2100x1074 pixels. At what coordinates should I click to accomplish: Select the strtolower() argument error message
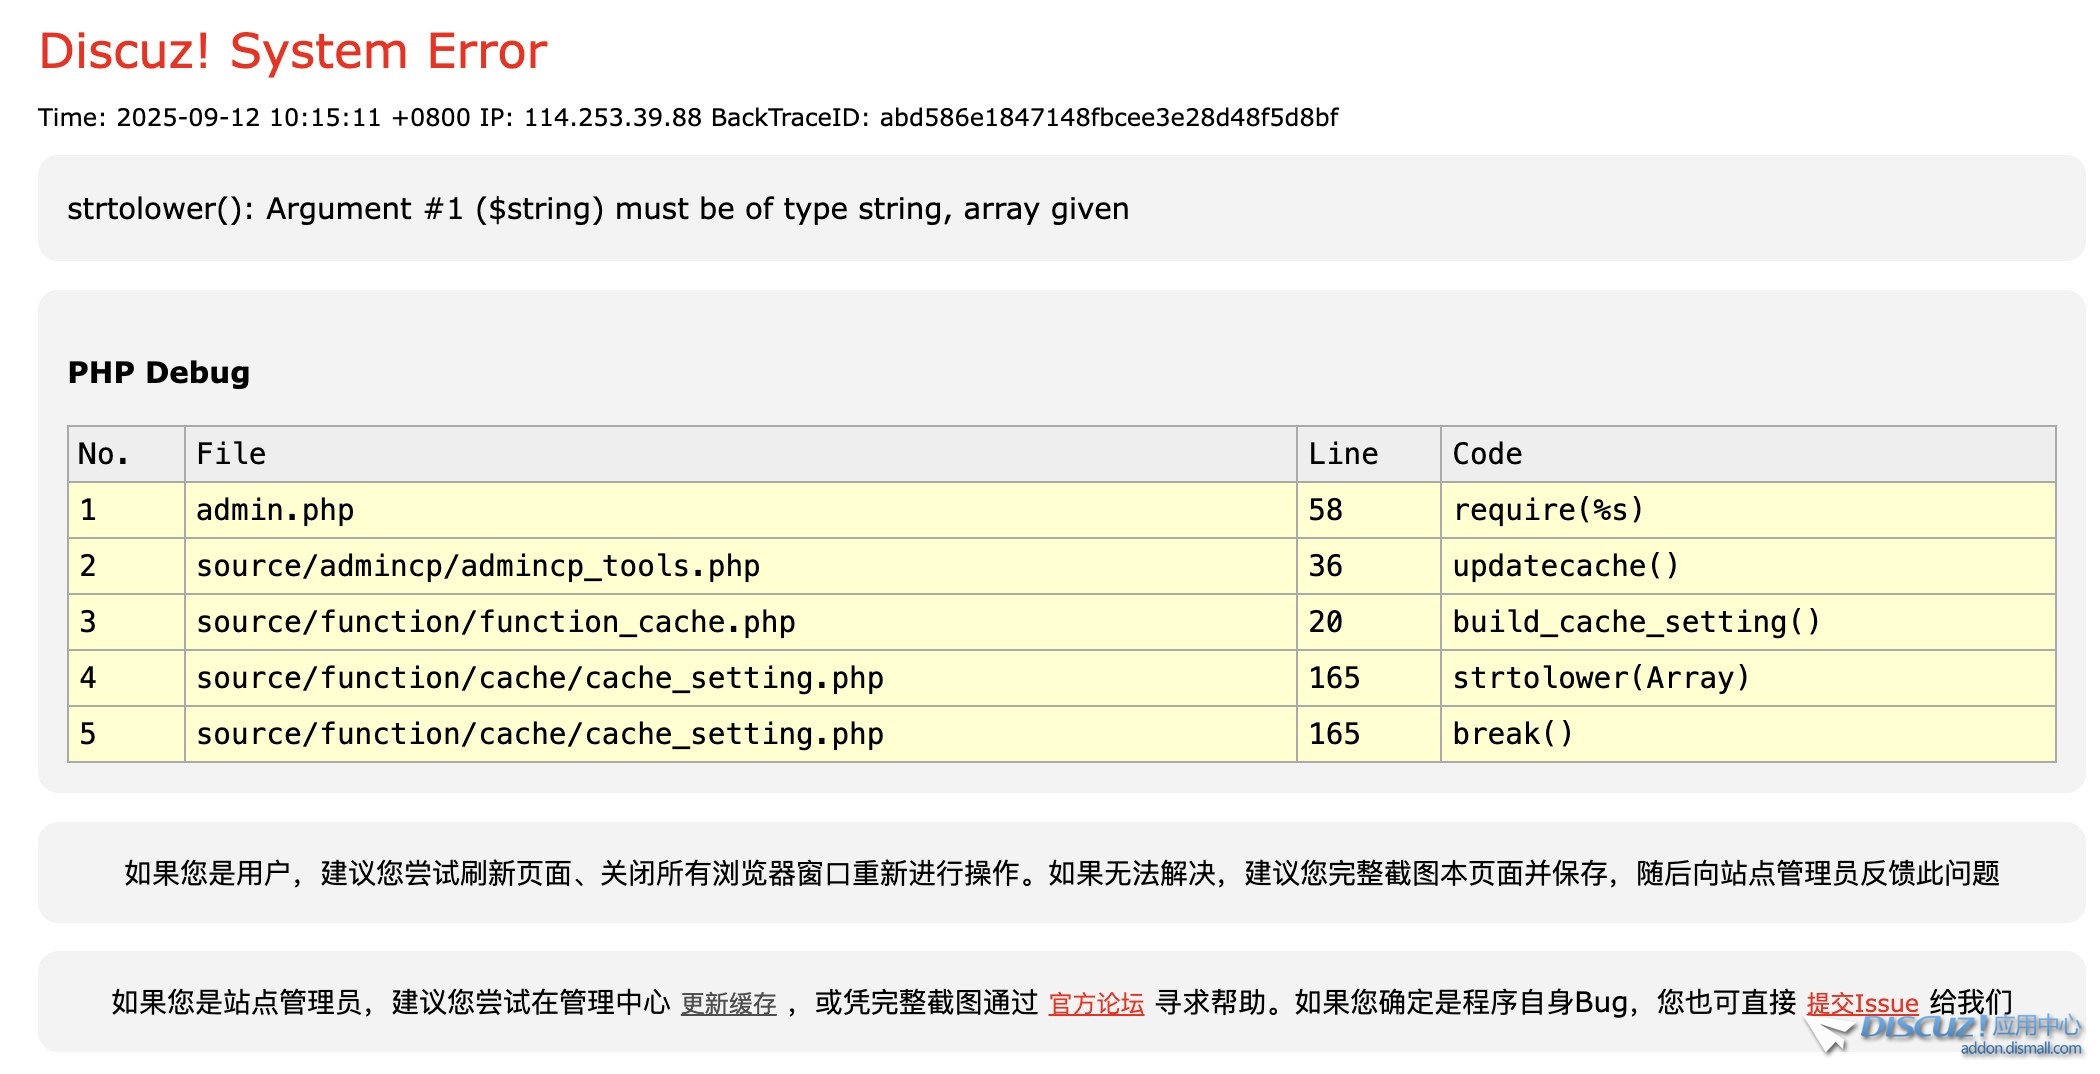tap(598, 209)
